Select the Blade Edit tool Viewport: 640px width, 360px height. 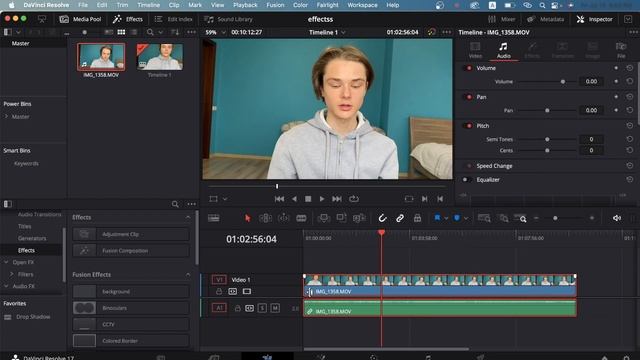(301, 218)
